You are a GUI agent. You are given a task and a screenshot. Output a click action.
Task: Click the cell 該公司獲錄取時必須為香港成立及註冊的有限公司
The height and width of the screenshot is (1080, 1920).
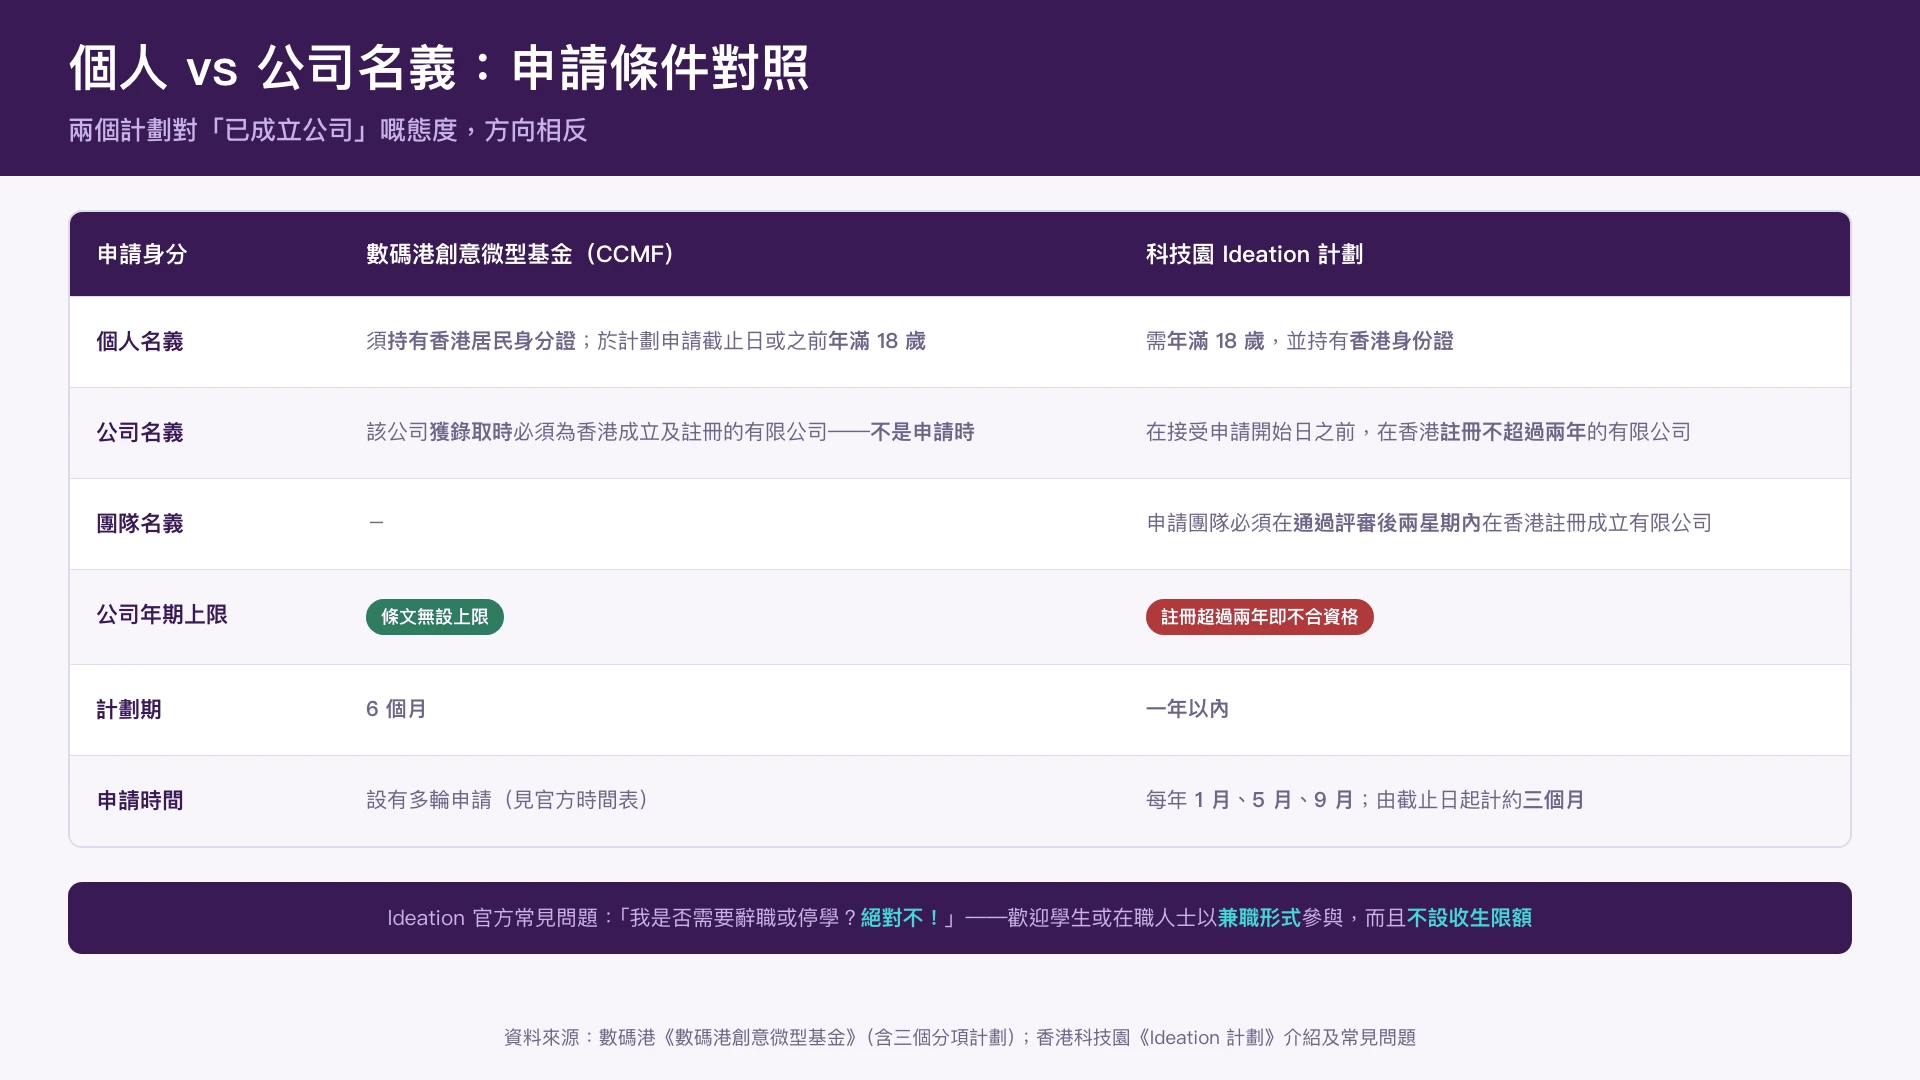pos(670,432)
